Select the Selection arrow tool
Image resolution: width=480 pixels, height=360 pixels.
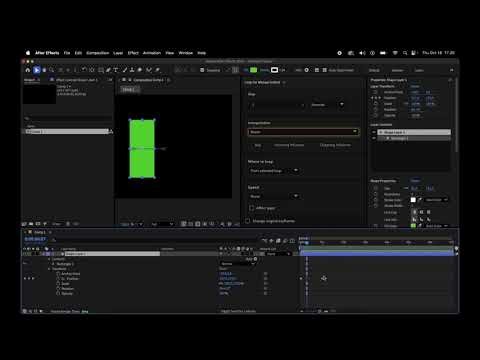pyautogui.click(x=37, y=70)
